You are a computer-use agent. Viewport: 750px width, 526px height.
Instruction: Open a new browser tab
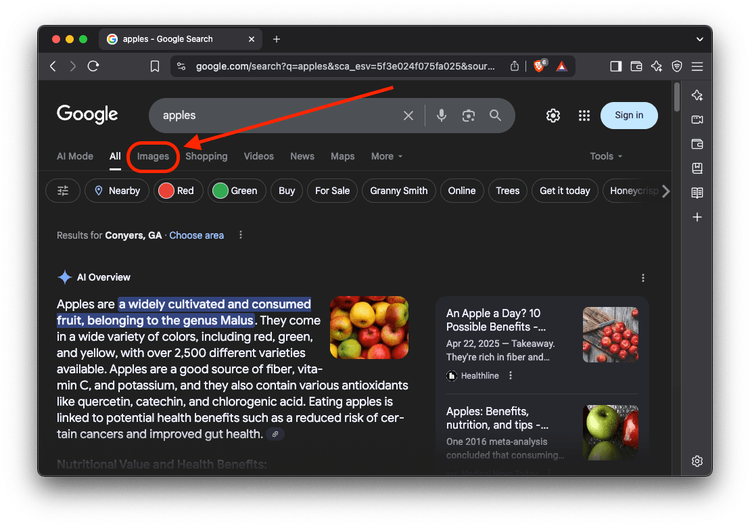pyautogui.click(x=276, y=39)
